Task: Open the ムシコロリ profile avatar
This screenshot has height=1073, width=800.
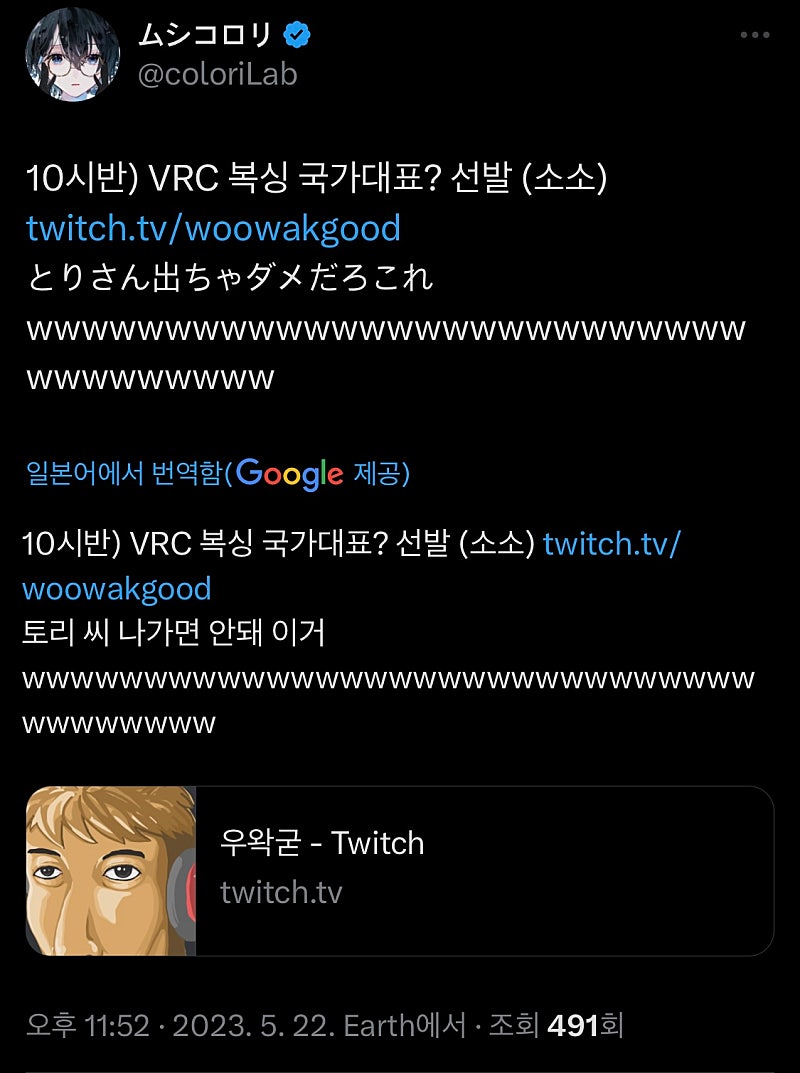Action: [x=73, y=55]
